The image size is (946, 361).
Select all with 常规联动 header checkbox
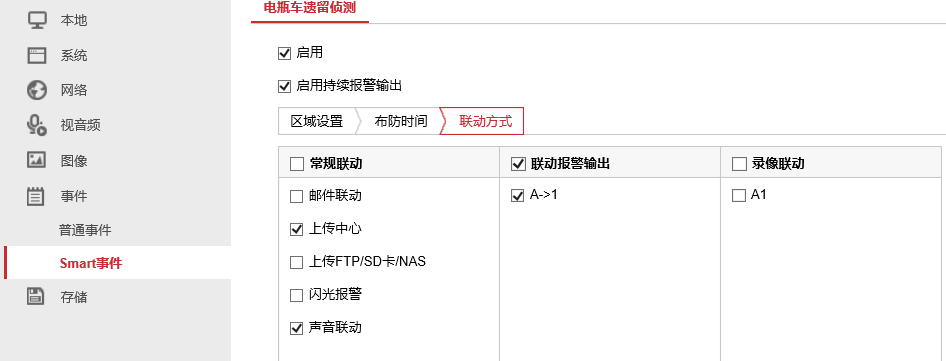(297, 164)
